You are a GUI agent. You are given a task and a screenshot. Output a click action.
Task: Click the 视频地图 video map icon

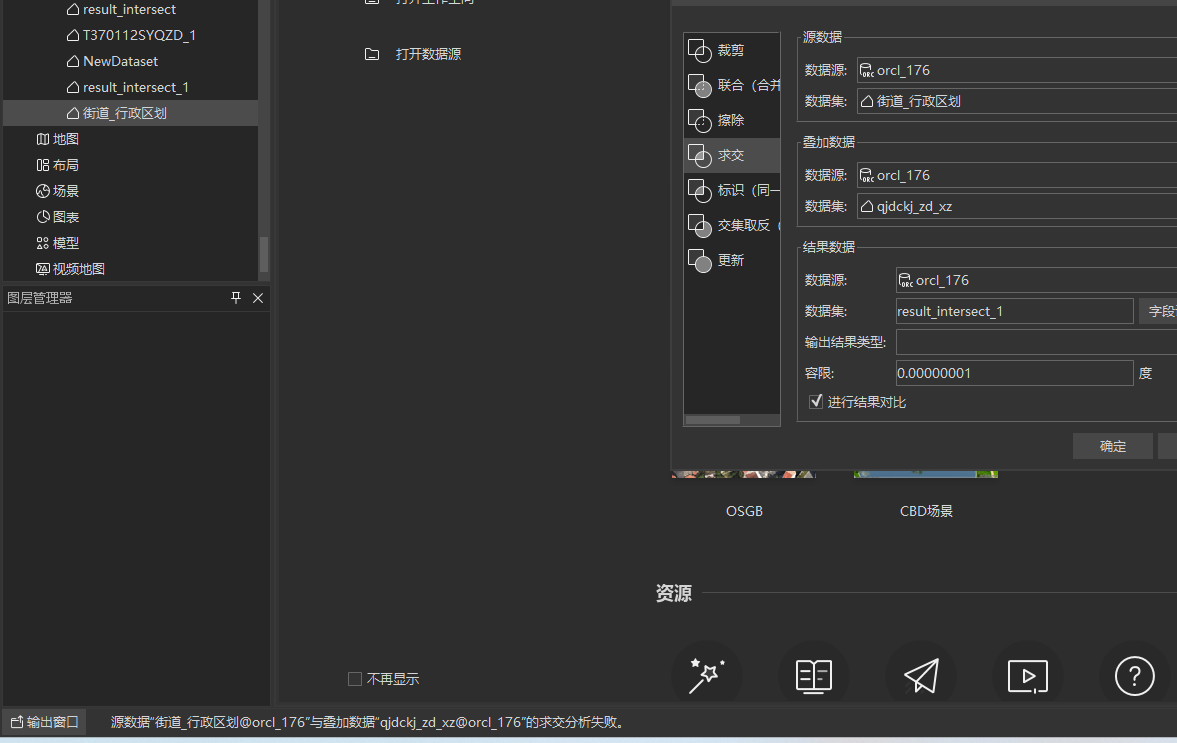43,269
